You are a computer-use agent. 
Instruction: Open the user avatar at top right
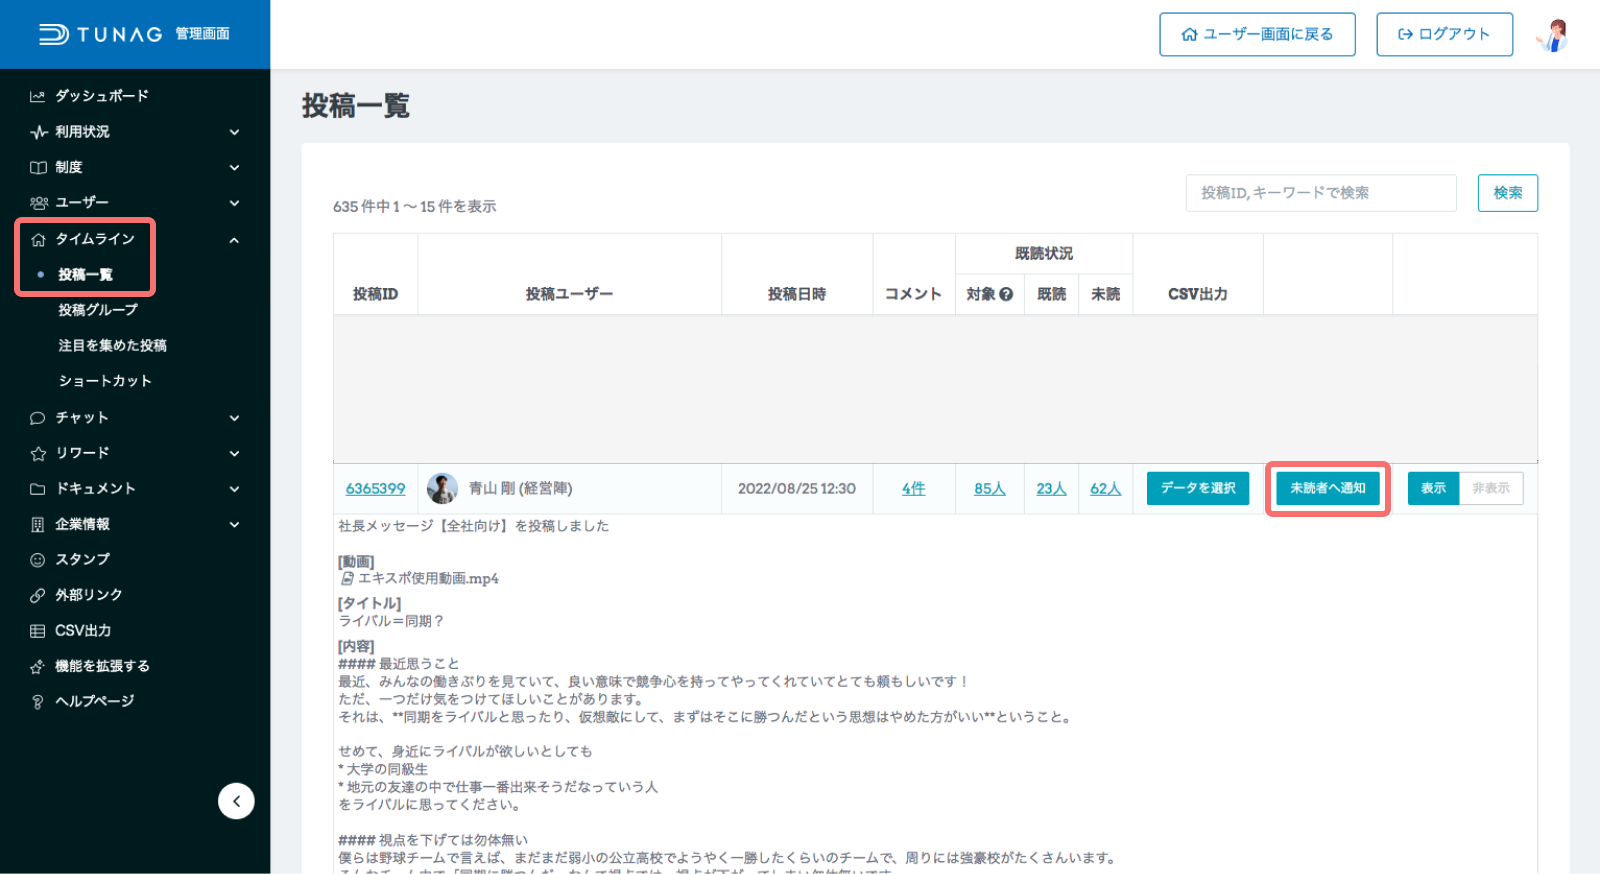coord(1553,35)
